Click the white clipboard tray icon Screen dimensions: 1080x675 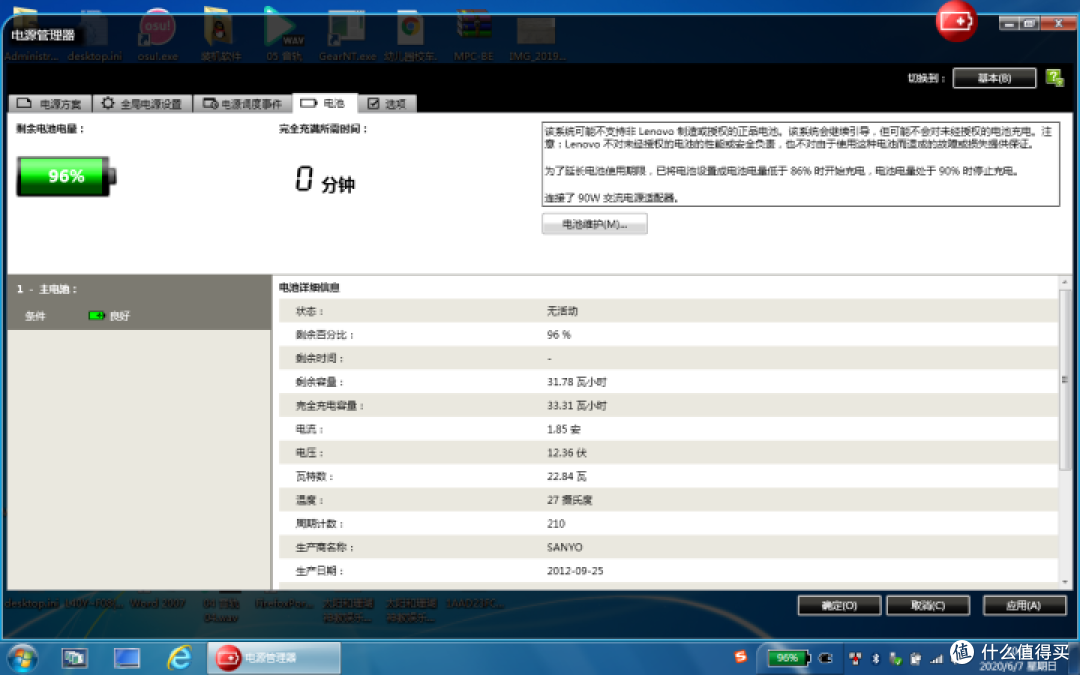click(915, 658)
